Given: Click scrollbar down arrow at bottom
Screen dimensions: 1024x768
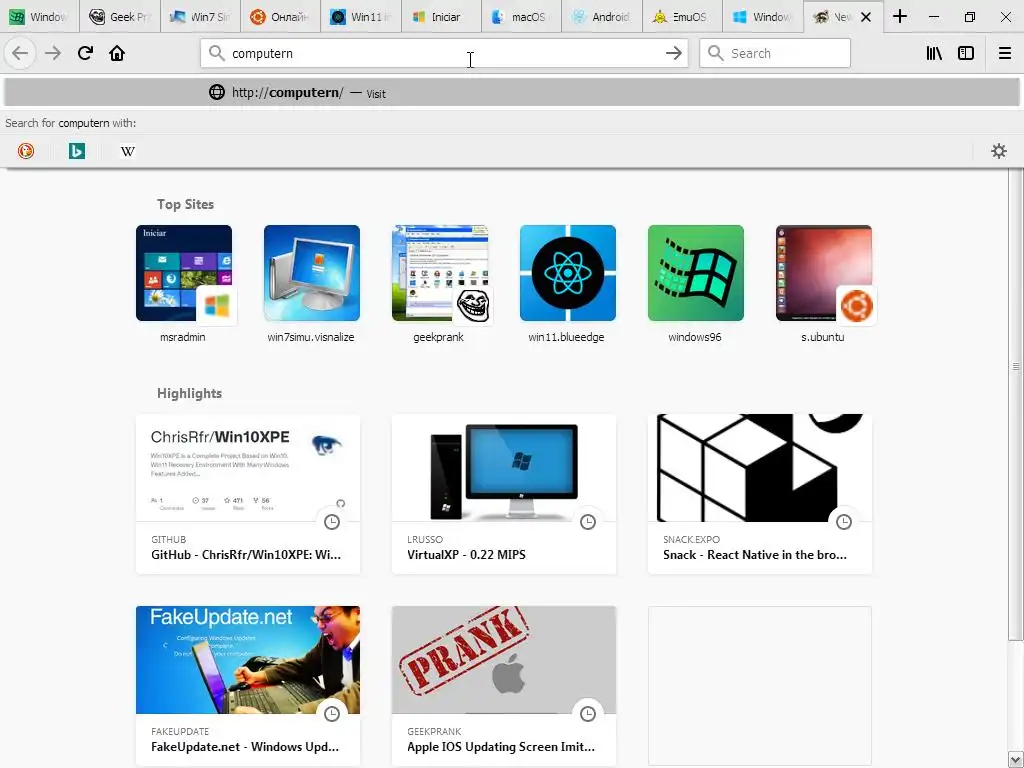Looking at the screenshot, I should (x=1016, y=760).
